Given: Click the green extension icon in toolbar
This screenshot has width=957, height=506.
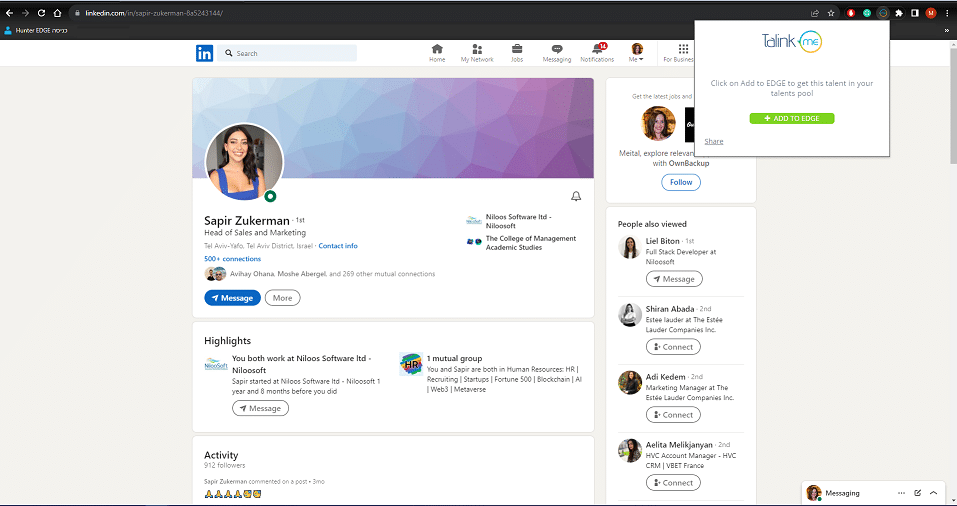Looking at the screenshot, I should click(867, 13).
